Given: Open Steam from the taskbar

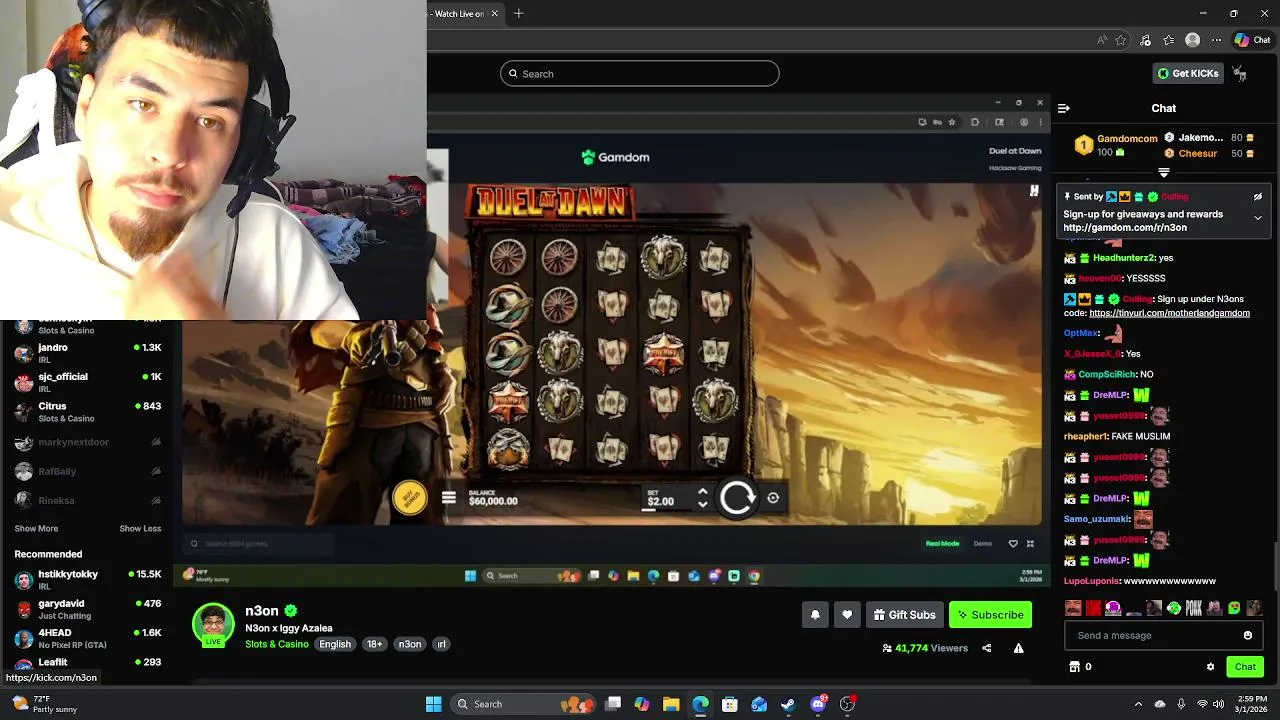Looking at the screenshot, I should click(x=788, y=704).
